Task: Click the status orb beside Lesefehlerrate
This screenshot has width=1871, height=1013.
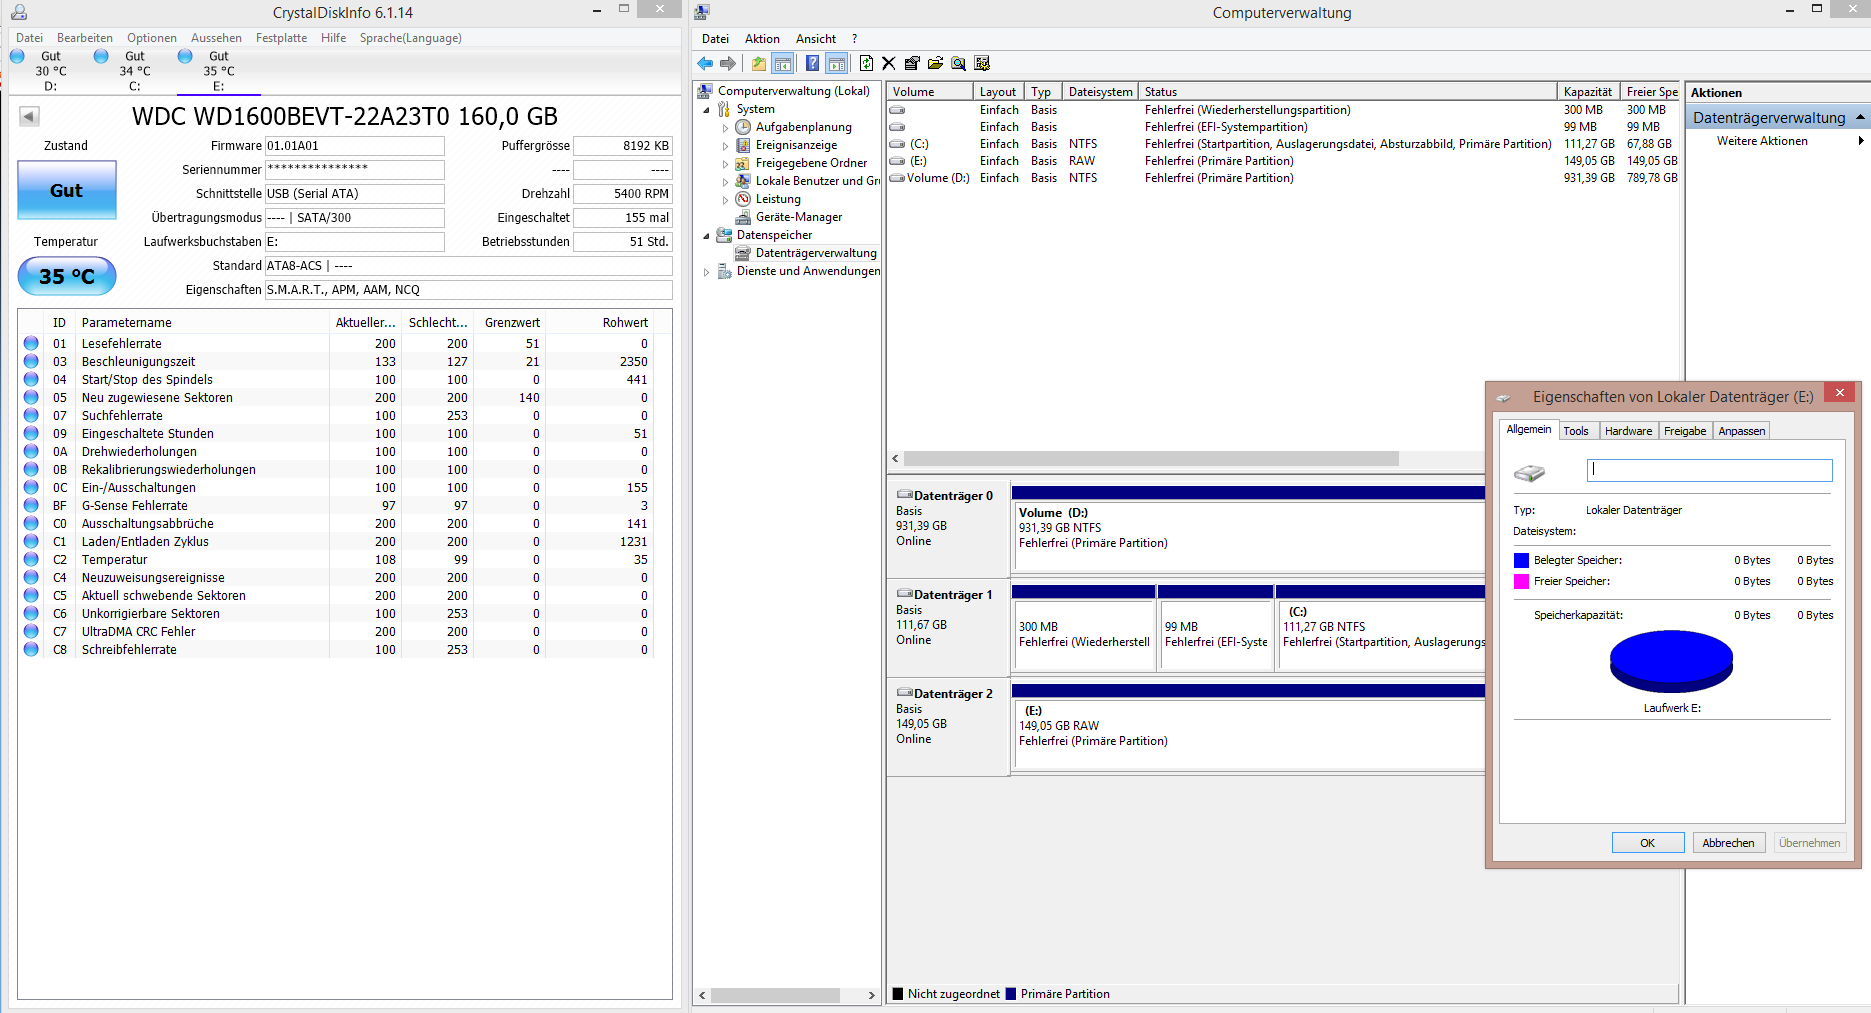Action: click(x=31, y=343)
